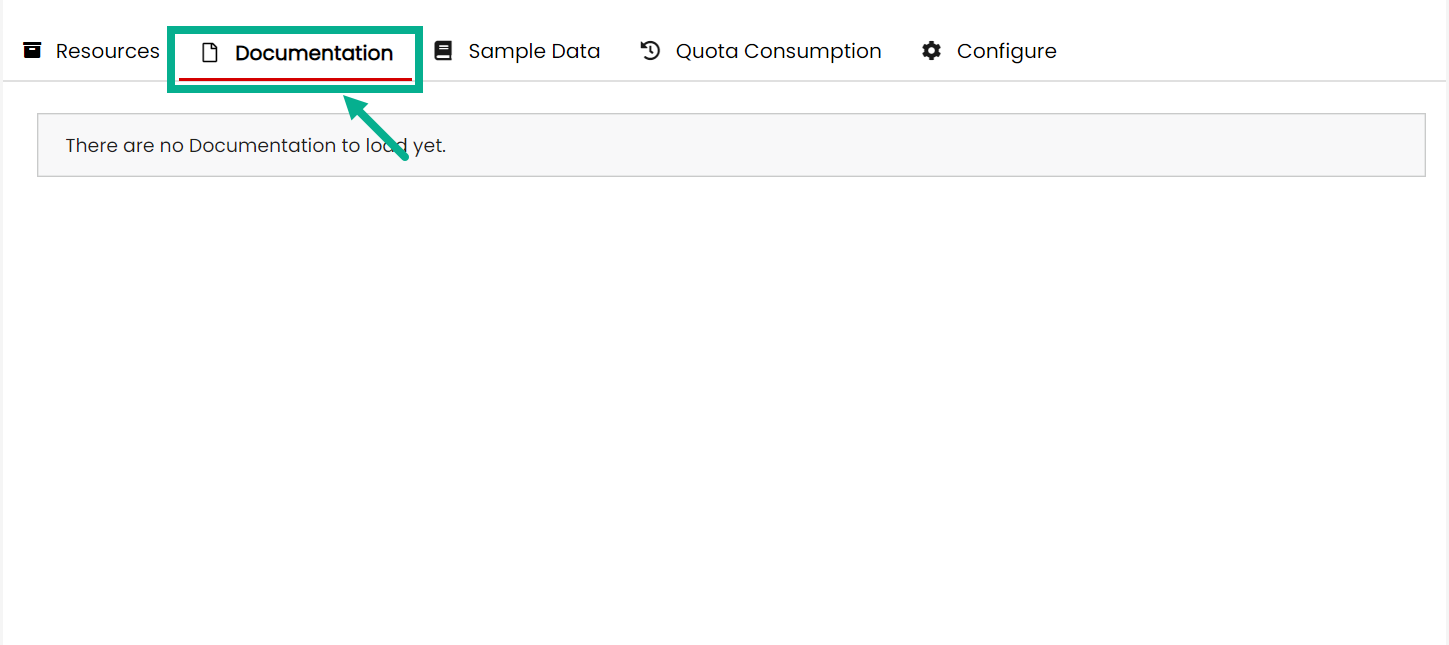Click the Resources archive box icon

pos(33,50)
